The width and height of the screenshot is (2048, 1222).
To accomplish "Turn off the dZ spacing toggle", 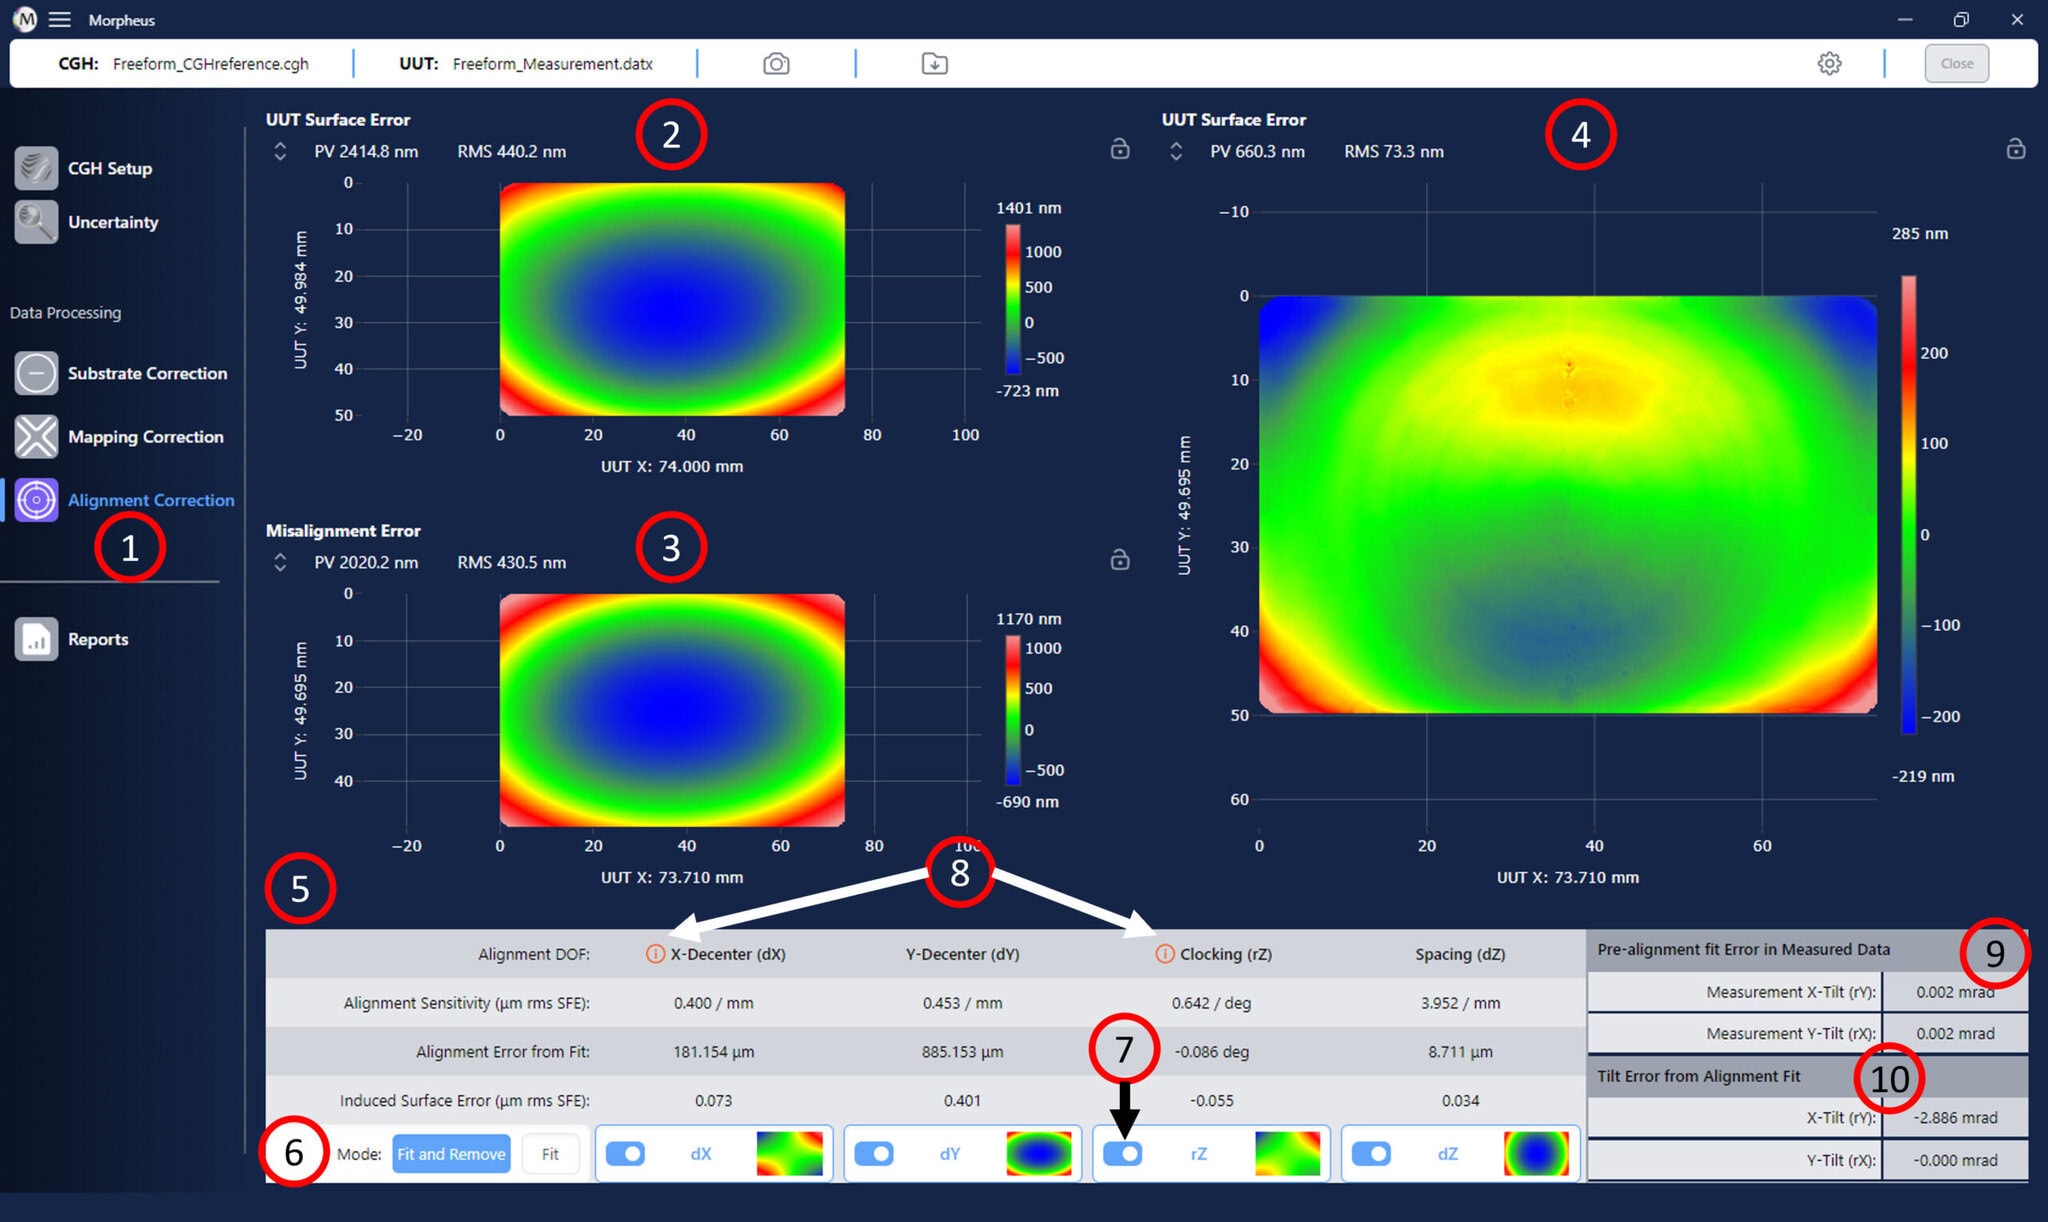I will pyautogui.click(x=1372, y=1154).
